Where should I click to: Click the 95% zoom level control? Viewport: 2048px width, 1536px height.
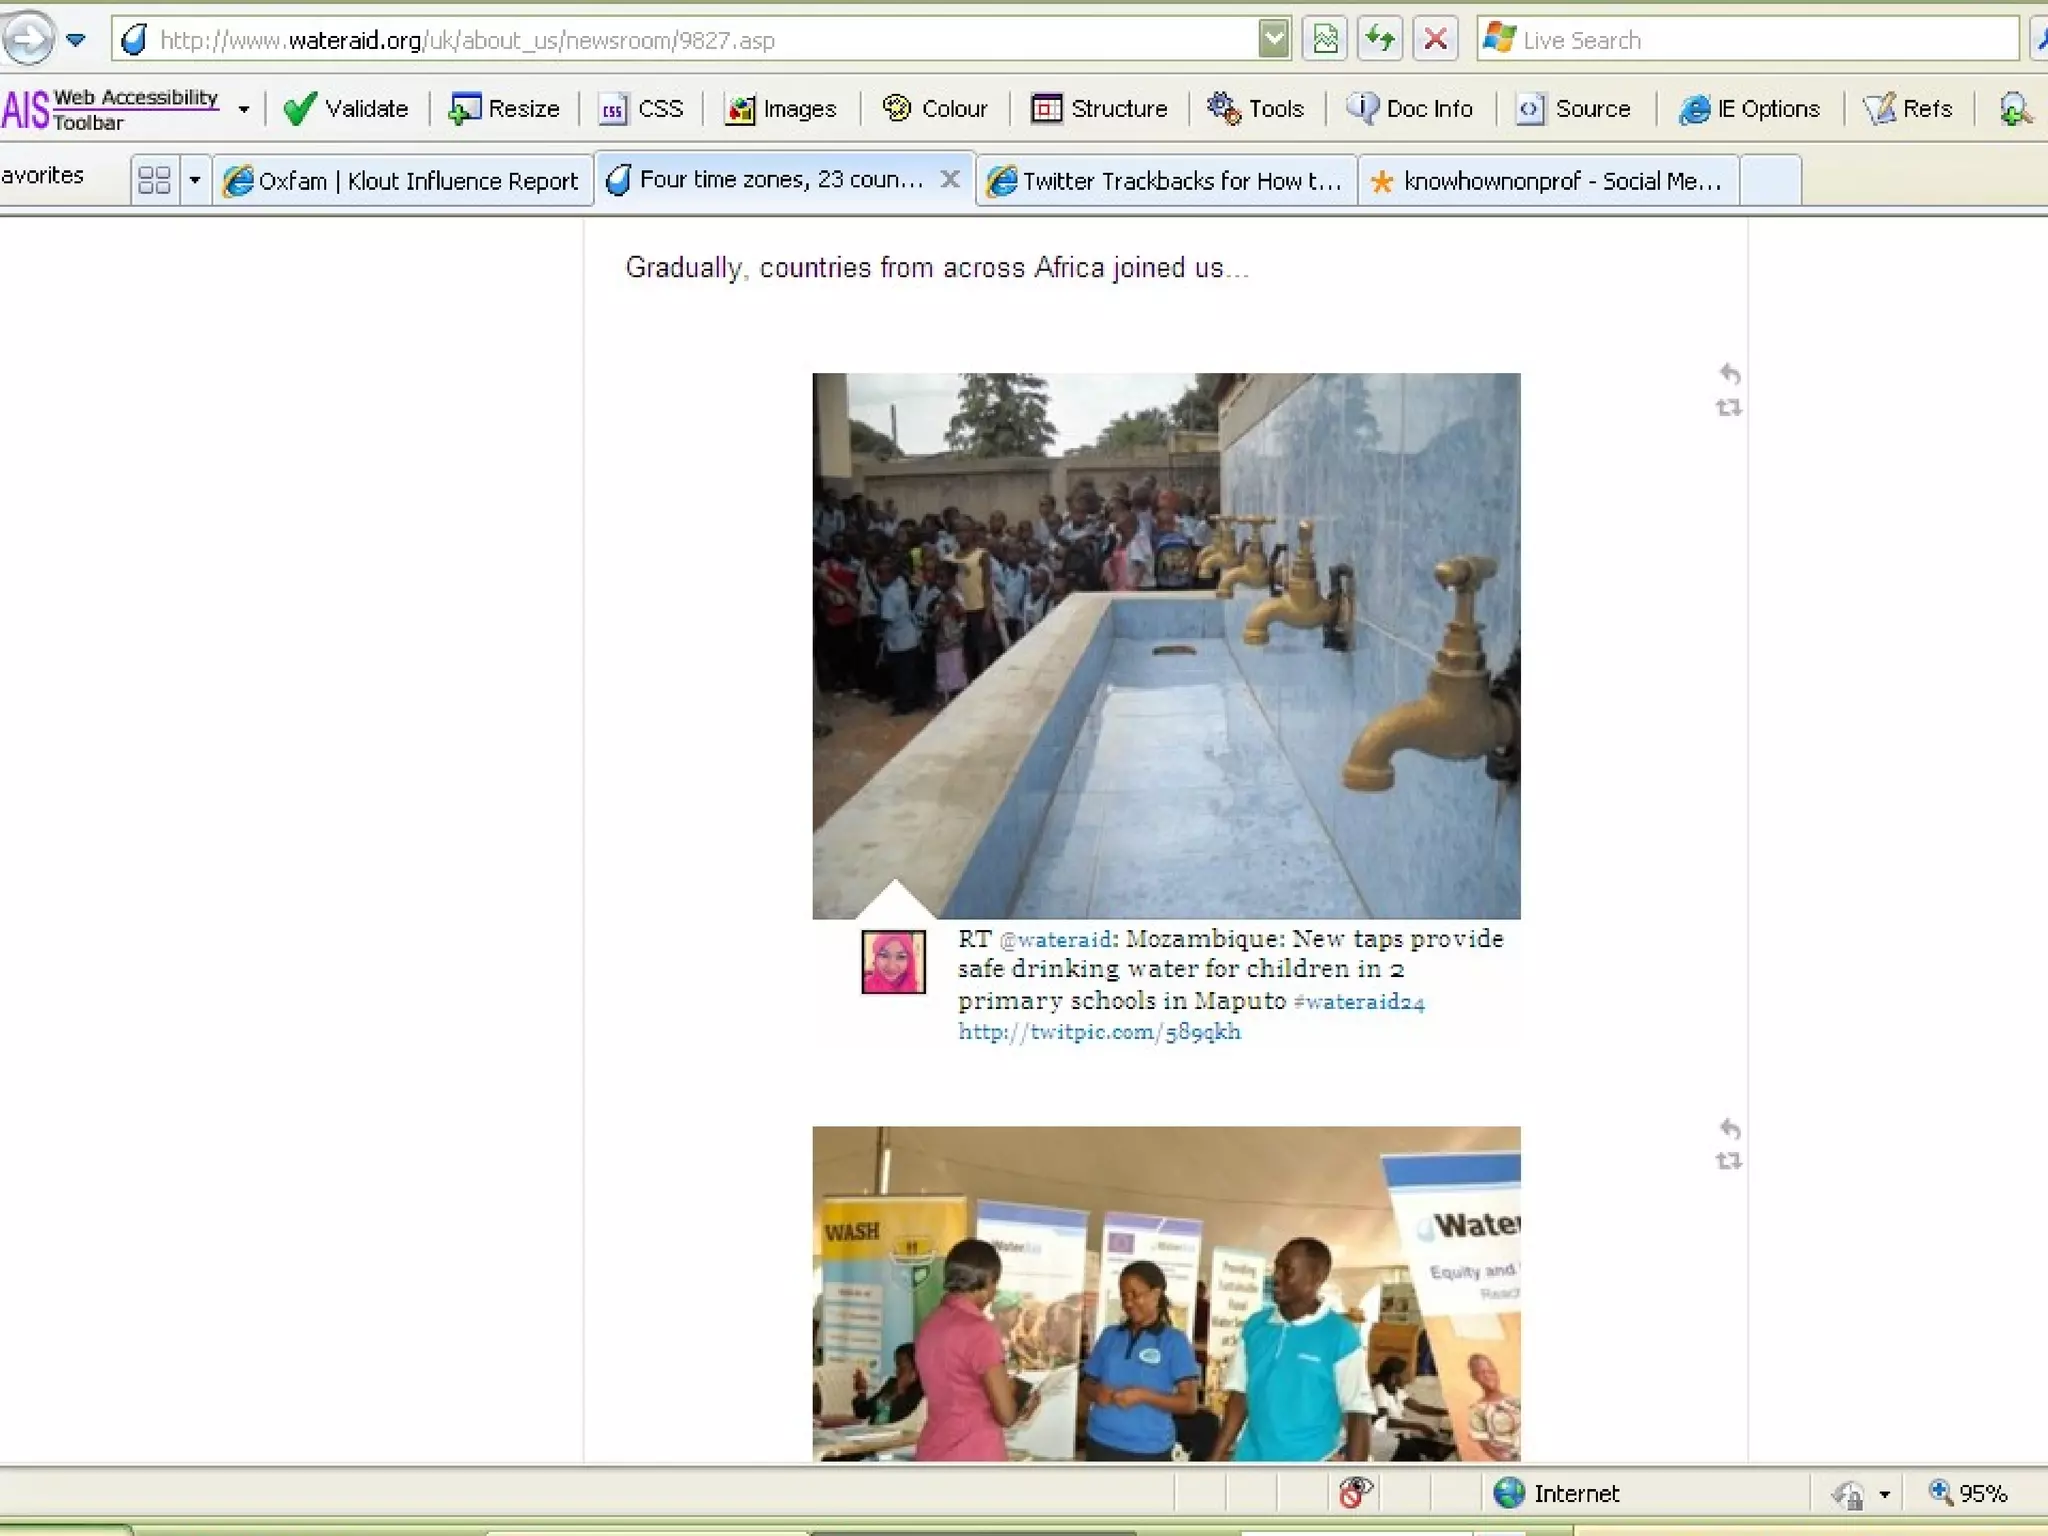pos(1969,1493)
